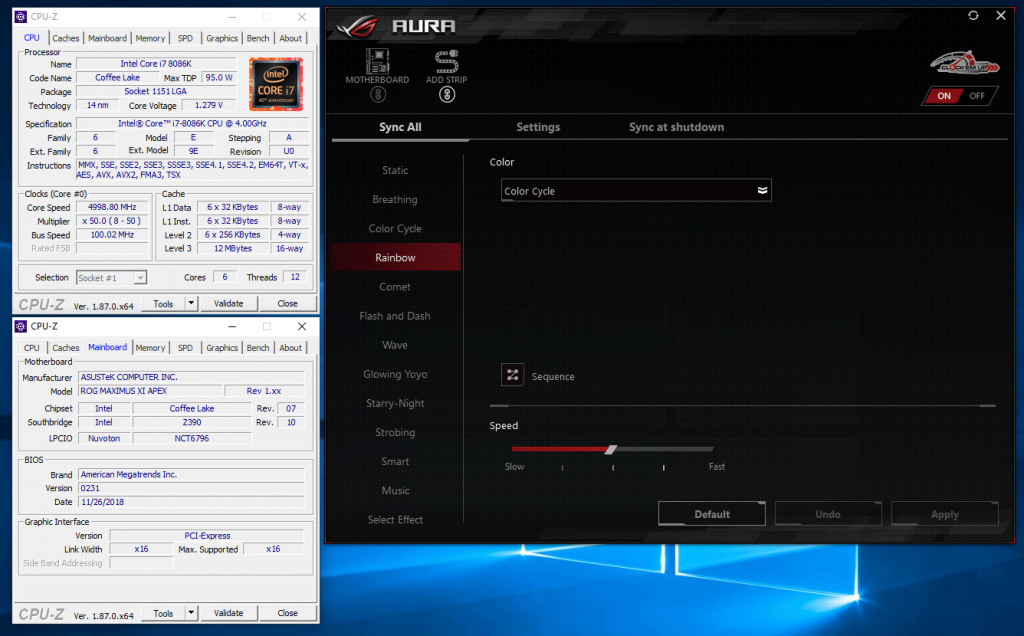Viewport: 1024px width, 636px height.
Task: Select the Motherboard device icon in AURA
Action: [x=378, y=60]
